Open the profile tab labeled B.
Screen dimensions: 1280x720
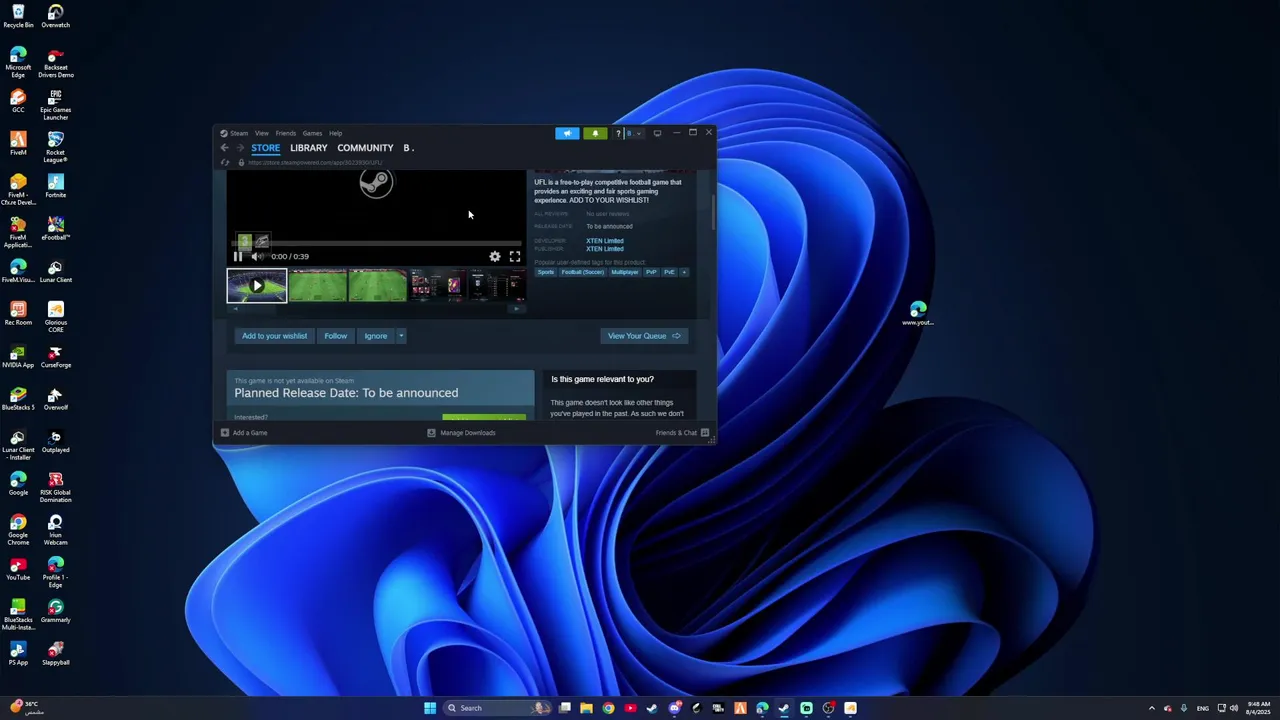point(408,148)
